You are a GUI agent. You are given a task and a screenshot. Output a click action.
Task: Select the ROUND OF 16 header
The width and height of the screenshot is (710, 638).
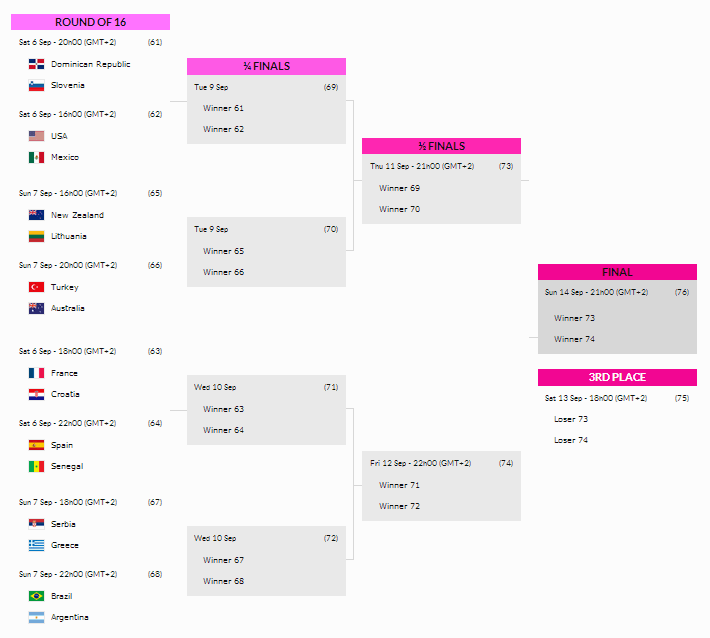tap(90, 22)
